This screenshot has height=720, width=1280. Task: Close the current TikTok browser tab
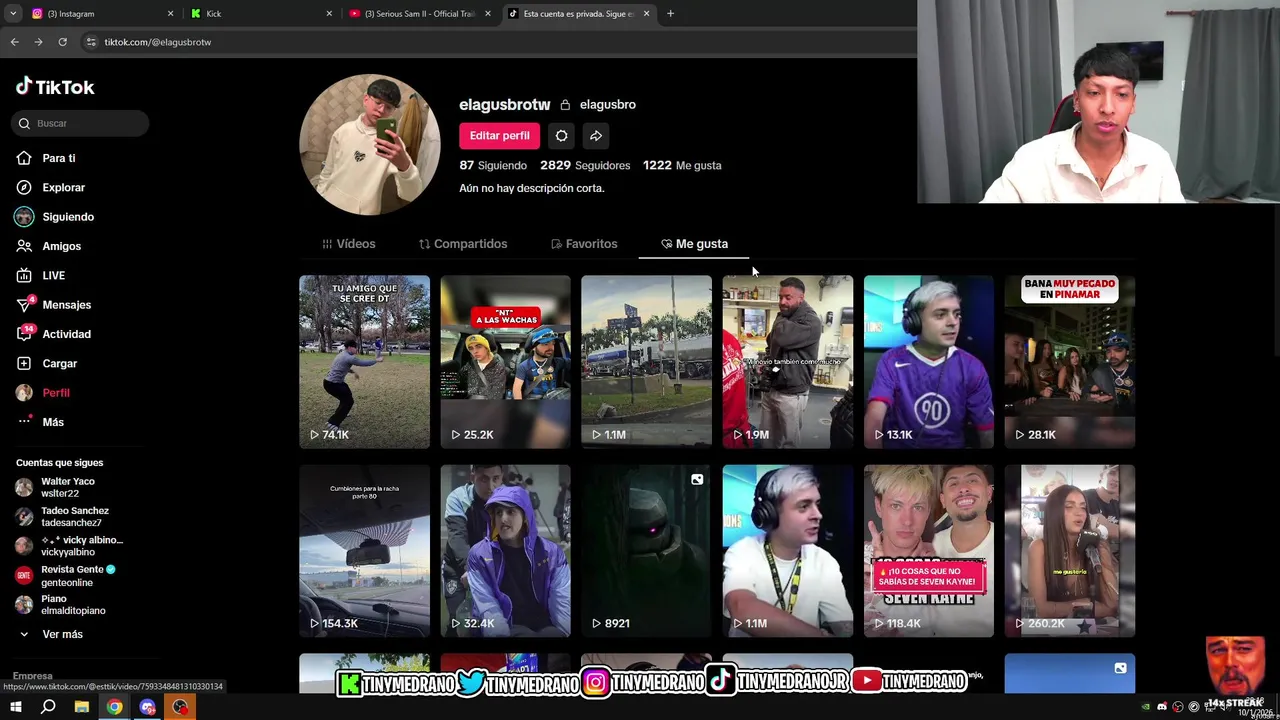tap(646, 14)
